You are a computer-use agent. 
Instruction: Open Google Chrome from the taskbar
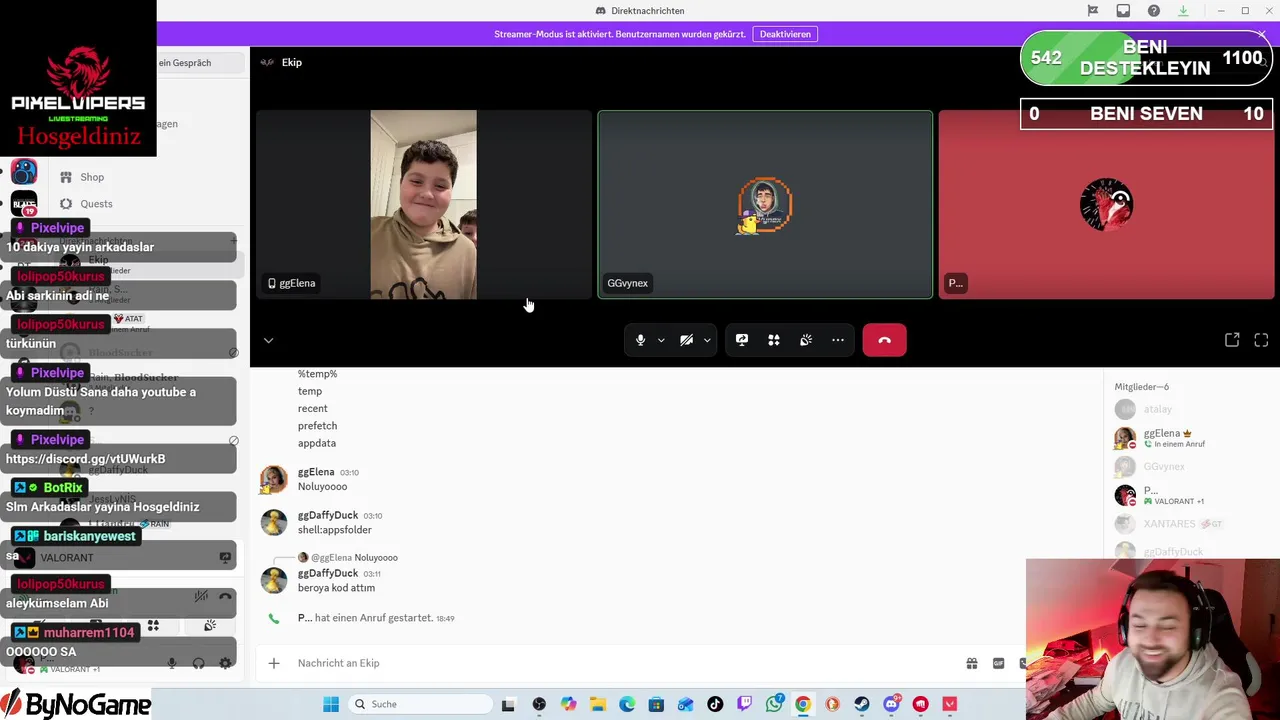tap(803, 704)
